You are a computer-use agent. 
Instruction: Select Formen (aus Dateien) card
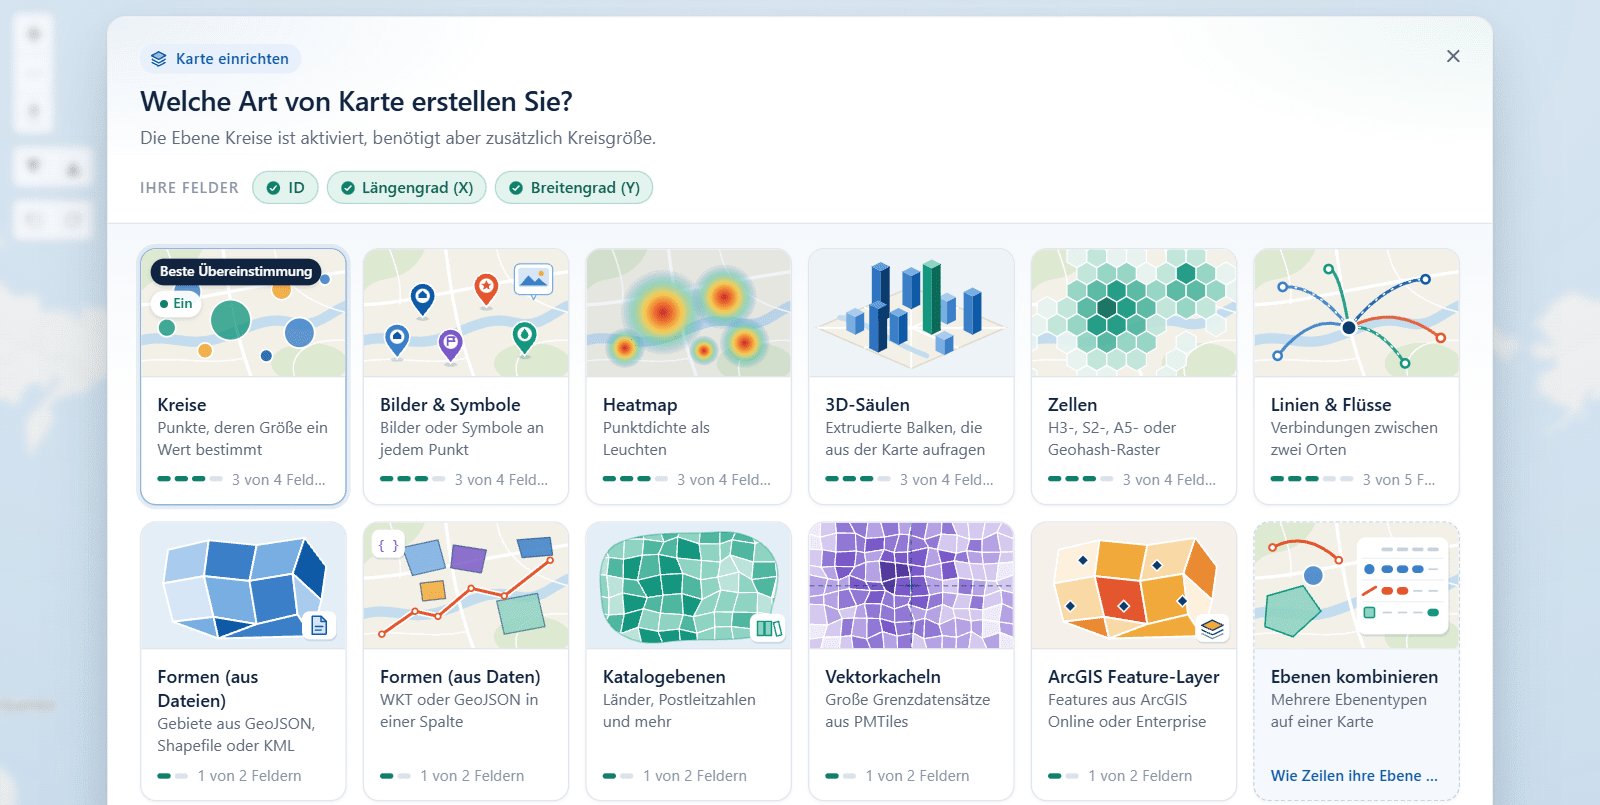pos(243,661)
